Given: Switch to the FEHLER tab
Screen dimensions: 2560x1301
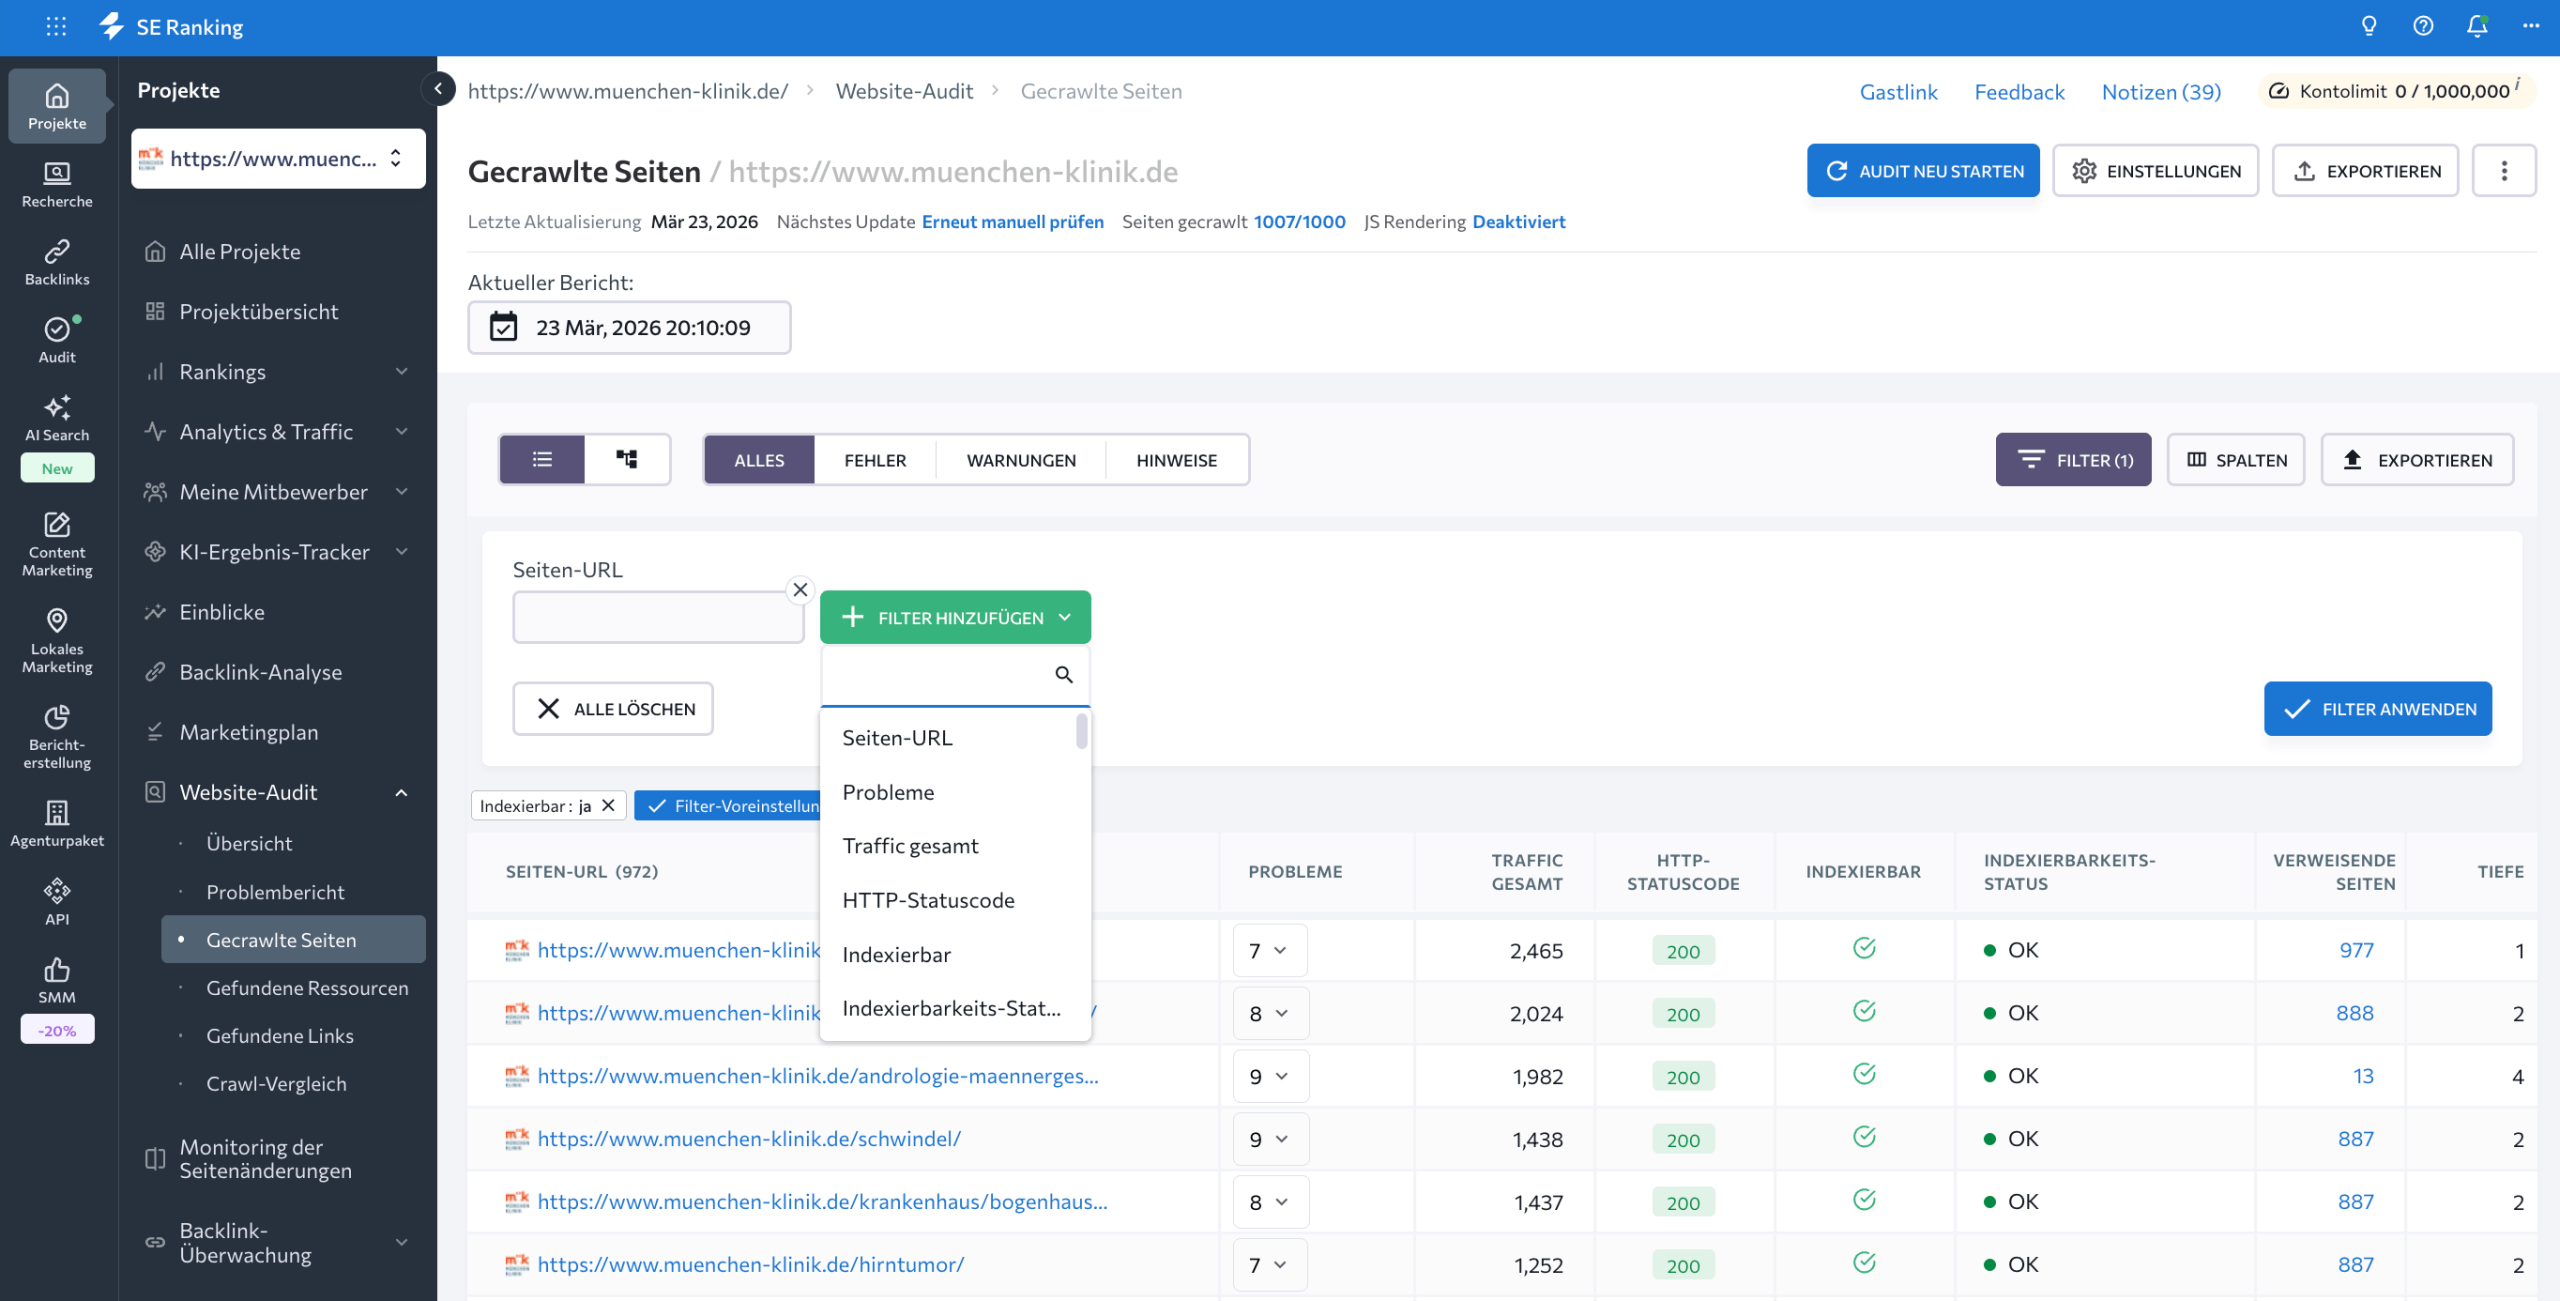Looking at the screenshot, I should click(874, 460).
